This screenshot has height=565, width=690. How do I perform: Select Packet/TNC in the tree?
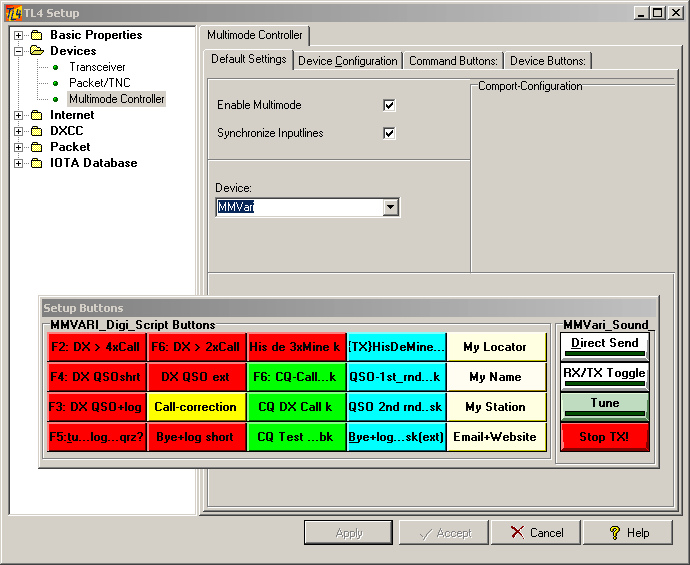(x=100, y=83)
